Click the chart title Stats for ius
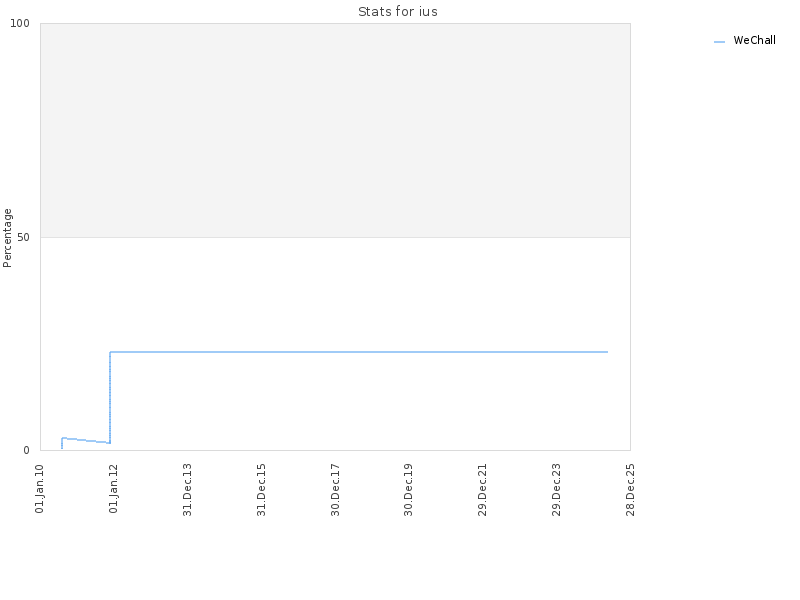The image size is (800, 600). point(398,12)
